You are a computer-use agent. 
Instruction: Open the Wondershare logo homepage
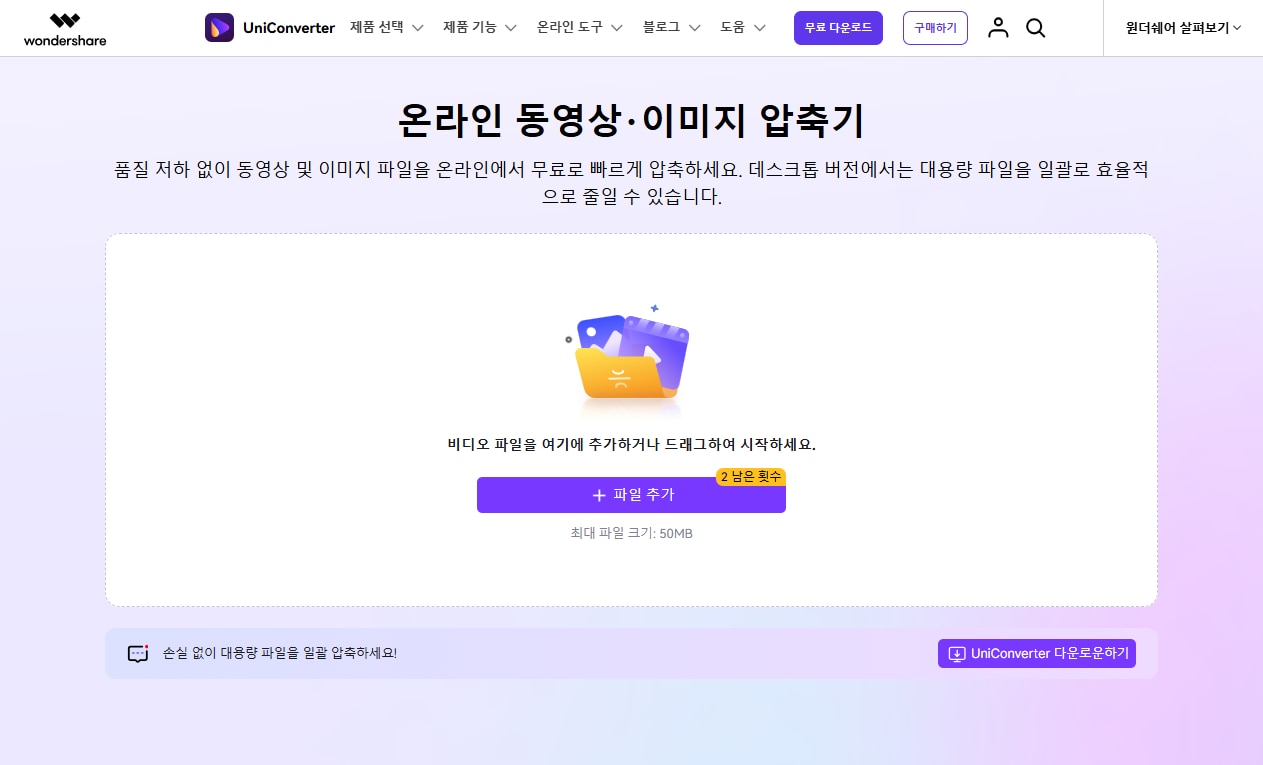click(x=64, y=28)
